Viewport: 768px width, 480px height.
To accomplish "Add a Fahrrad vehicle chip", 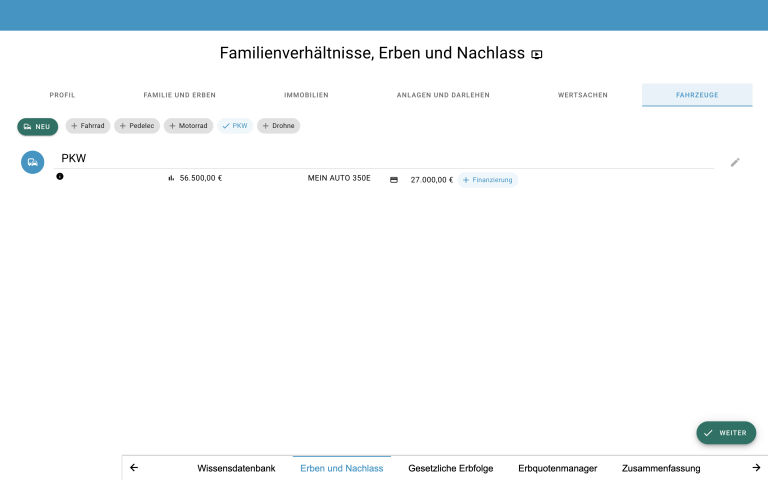I will click(88, 126).
